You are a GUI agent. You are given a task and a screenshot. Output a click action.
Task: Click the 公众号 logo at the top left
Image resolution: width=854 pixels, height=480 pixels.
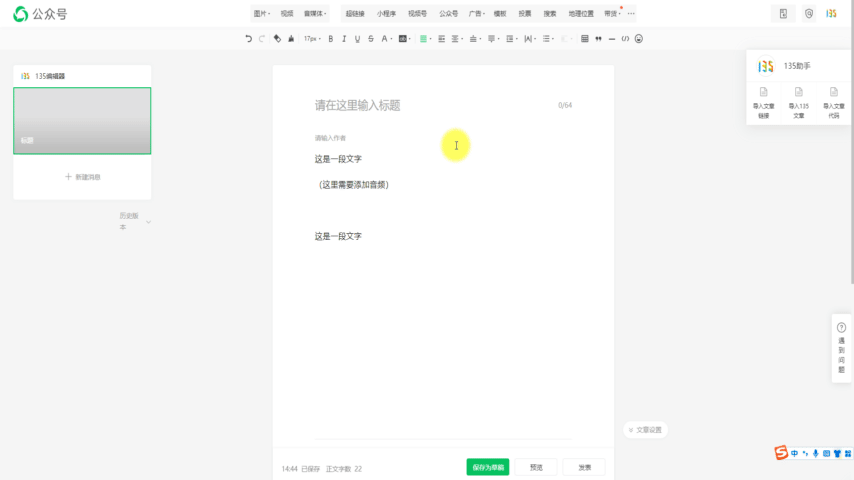40,14
